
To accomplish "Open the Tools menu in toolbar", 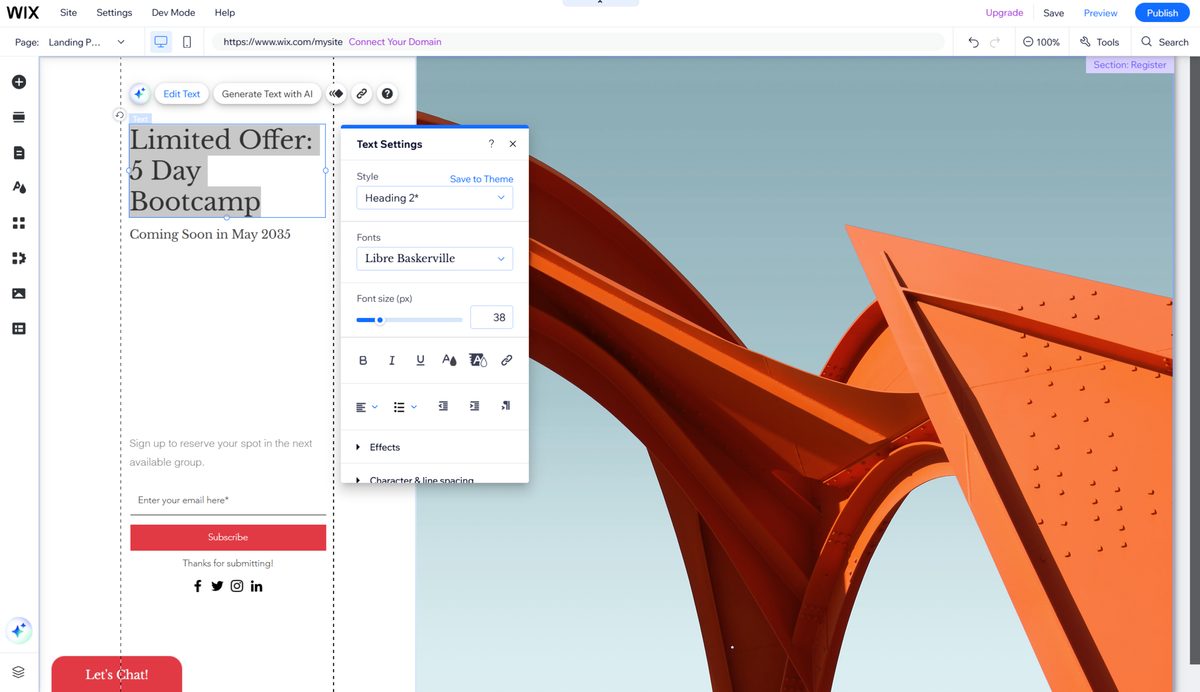I will pyautogui.click(x=1099, y=42).
